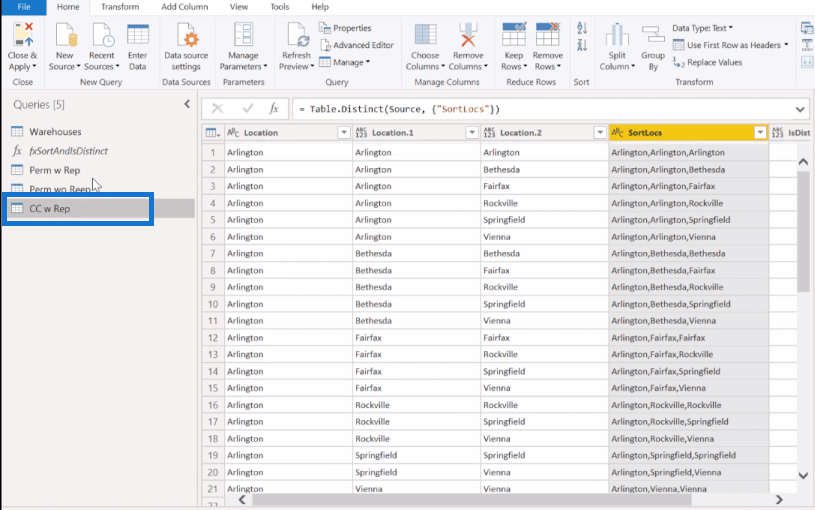Image resolution: width=815 pixels, height=510 pixels.
Task: Select the Warehouses query
Action: [55, 131]
